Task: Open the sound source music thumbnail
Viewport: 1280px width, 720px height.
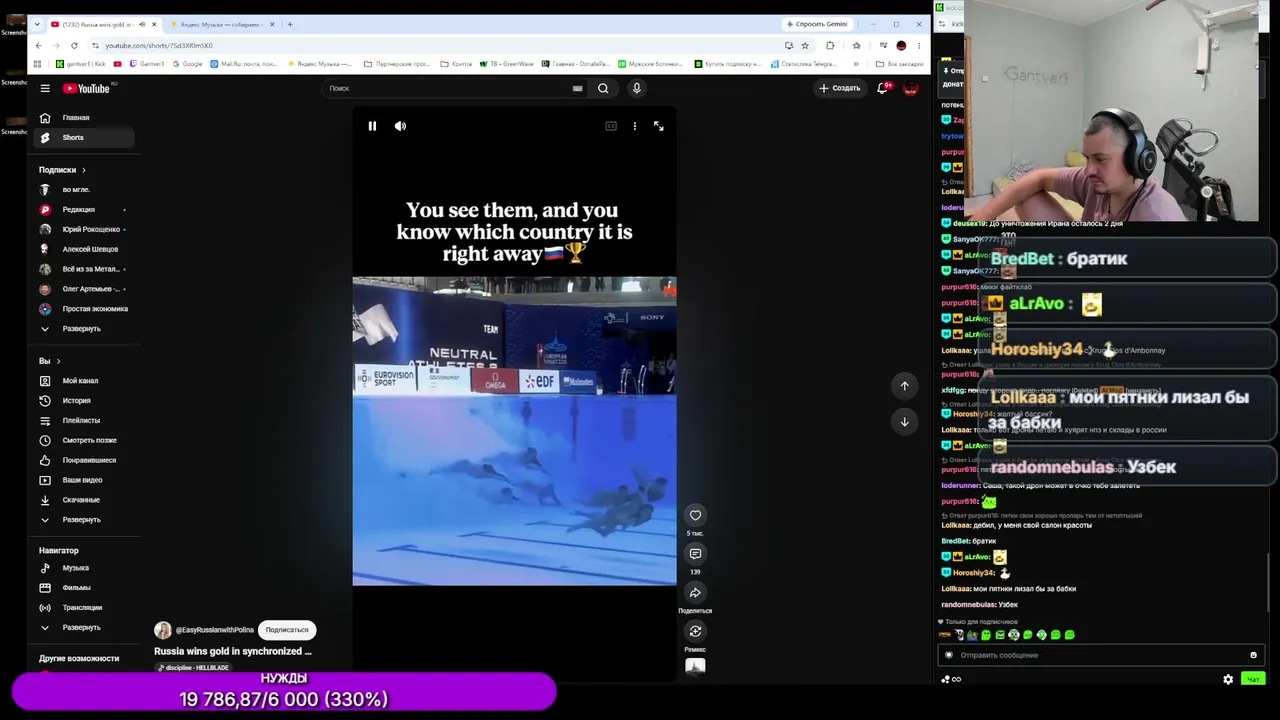Action: pyautogui.click(x=695, y=667)
